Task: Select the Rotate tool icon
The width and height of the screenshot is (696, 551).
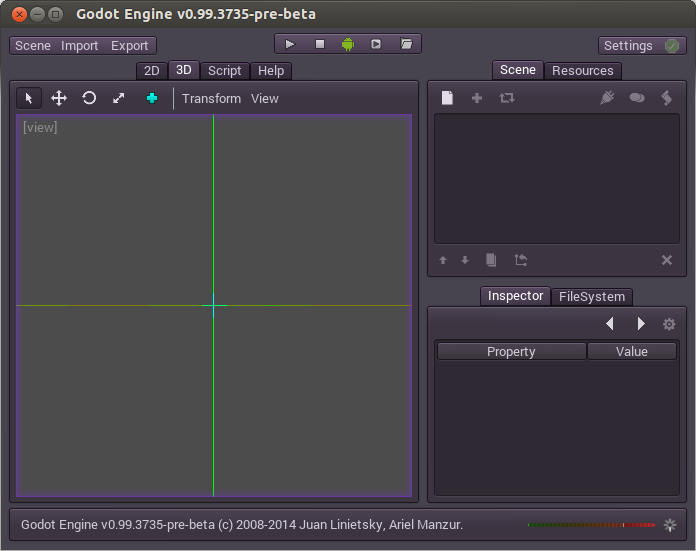Action: pyautogui.click(x=89, y=98)
